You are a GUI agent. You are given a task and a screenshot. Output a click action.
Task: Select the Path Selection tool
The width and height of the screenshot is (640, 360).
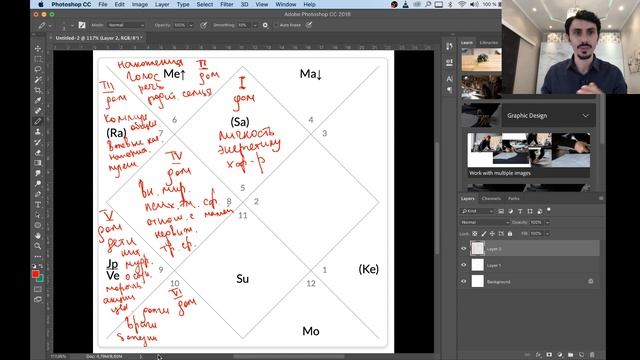(38, 215)
